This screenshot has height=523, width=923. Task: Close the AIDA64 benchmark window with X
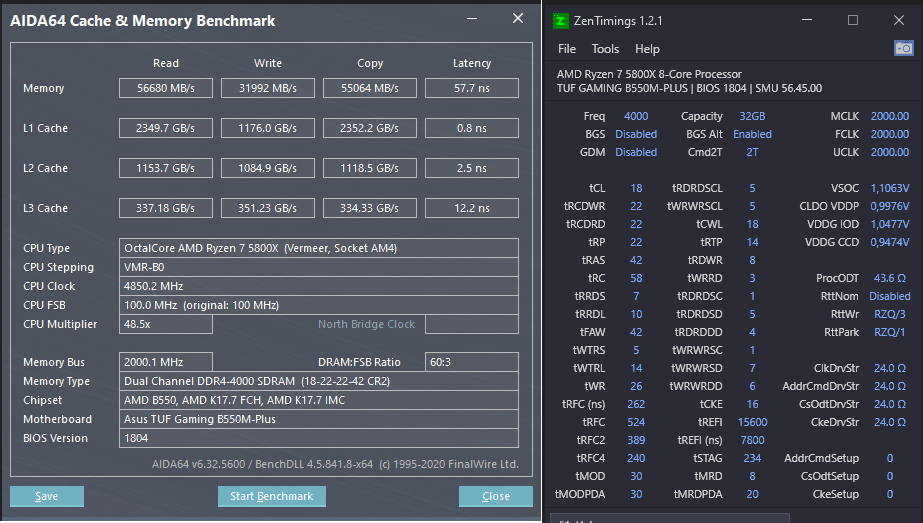(x=517, y=18)
